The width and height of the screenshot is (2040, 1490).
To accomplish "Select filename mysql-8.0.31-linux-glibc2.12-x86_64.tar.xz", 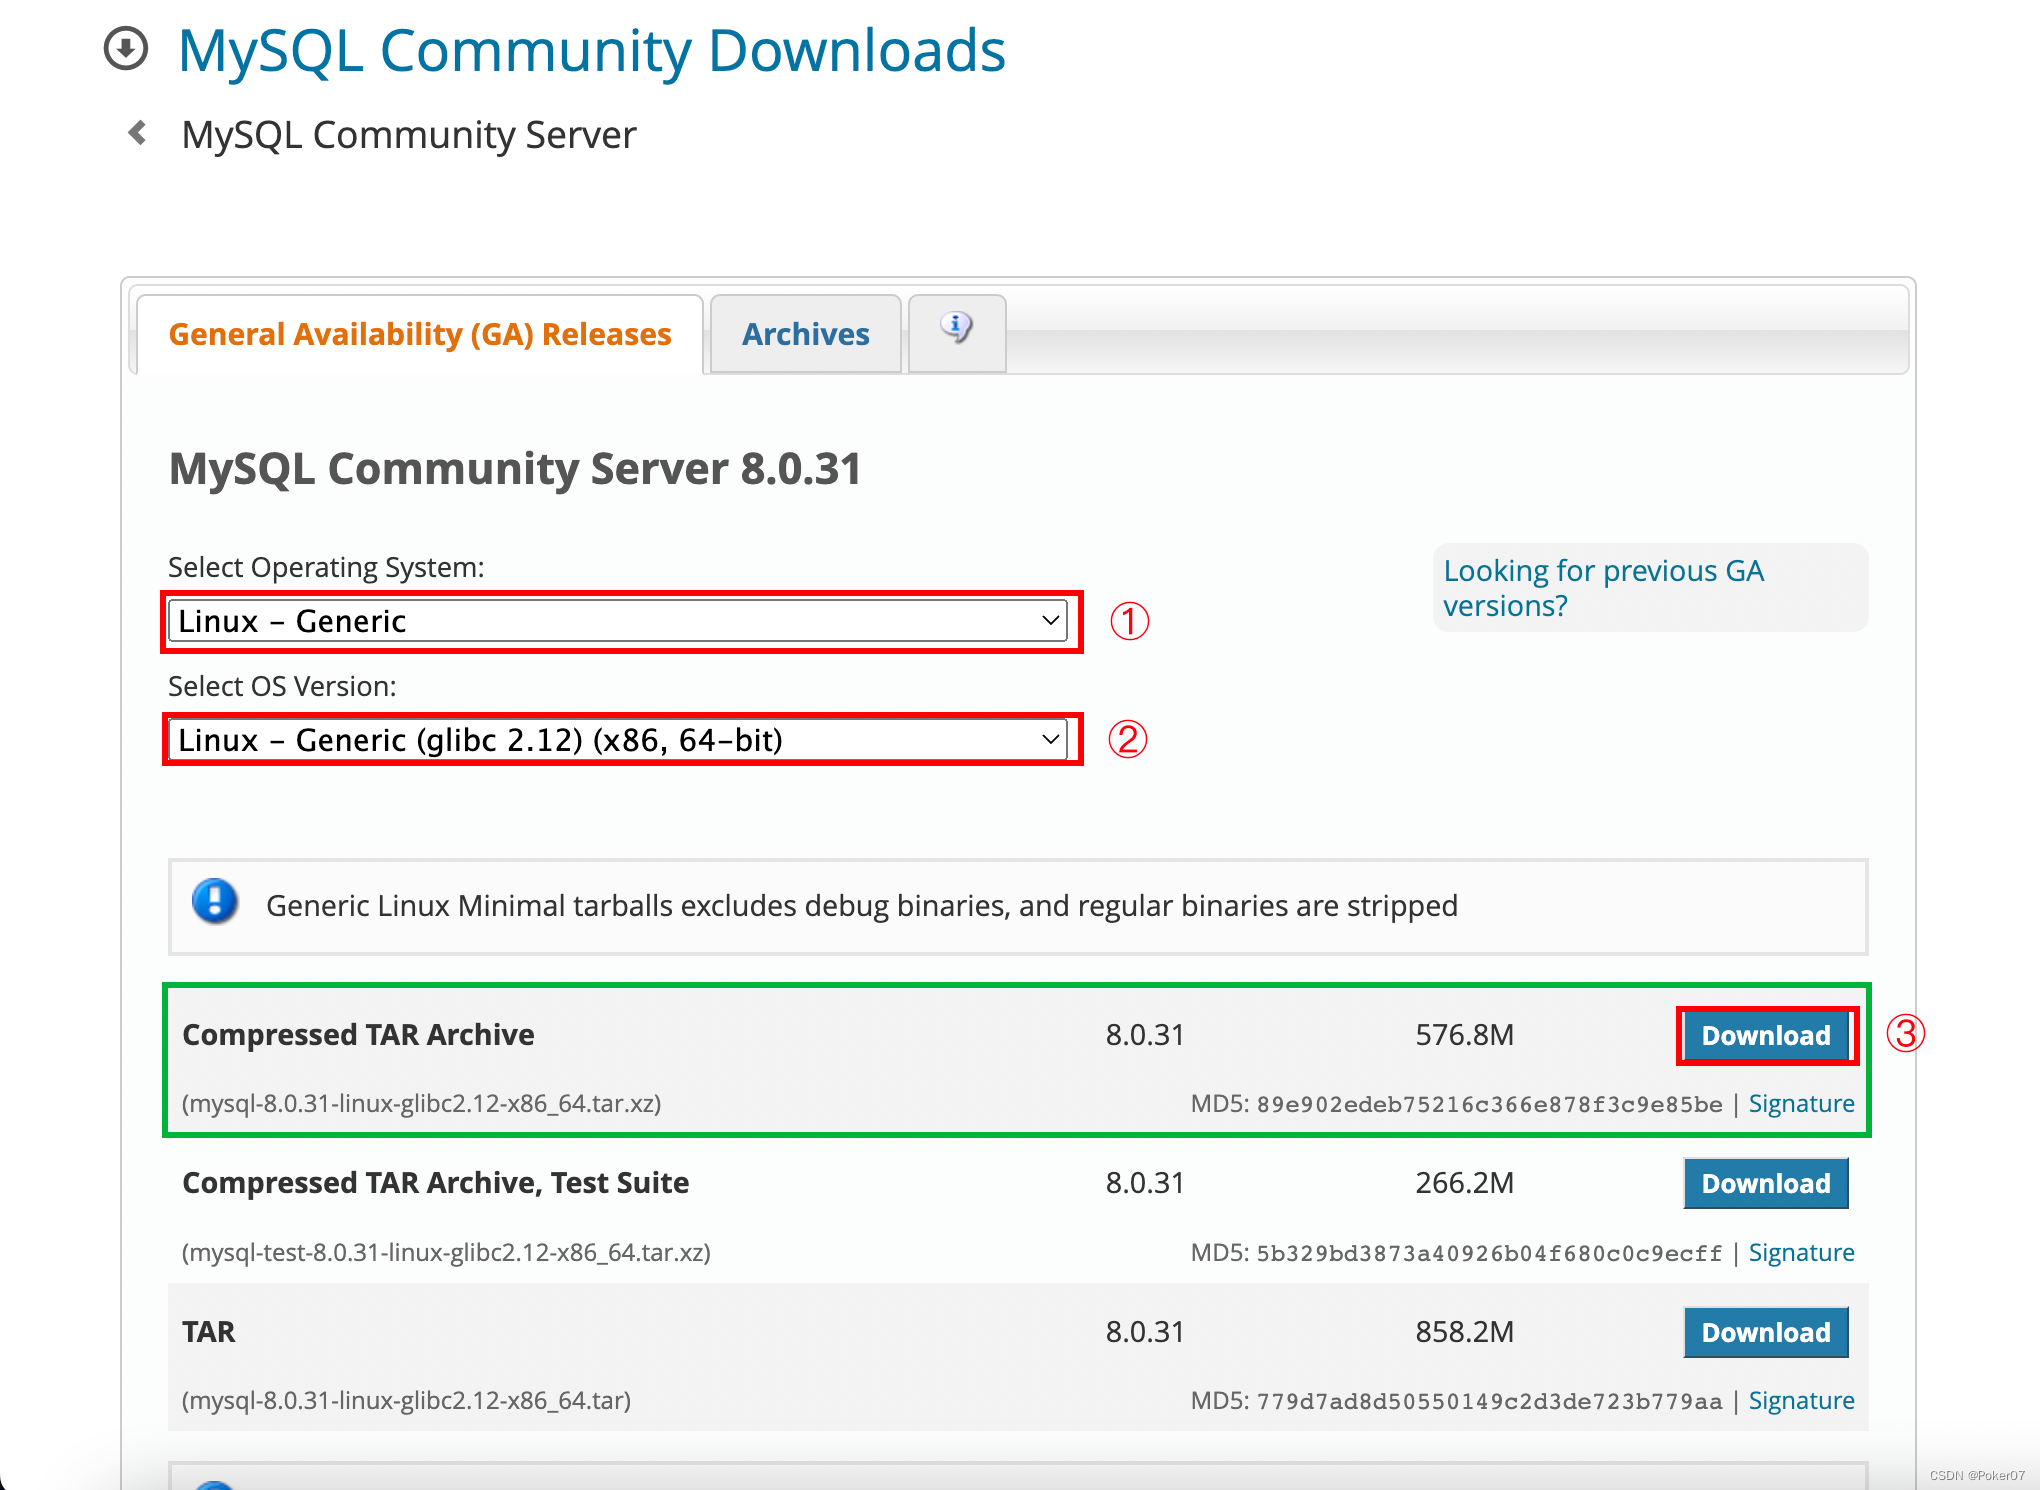I will [422, 1104].
